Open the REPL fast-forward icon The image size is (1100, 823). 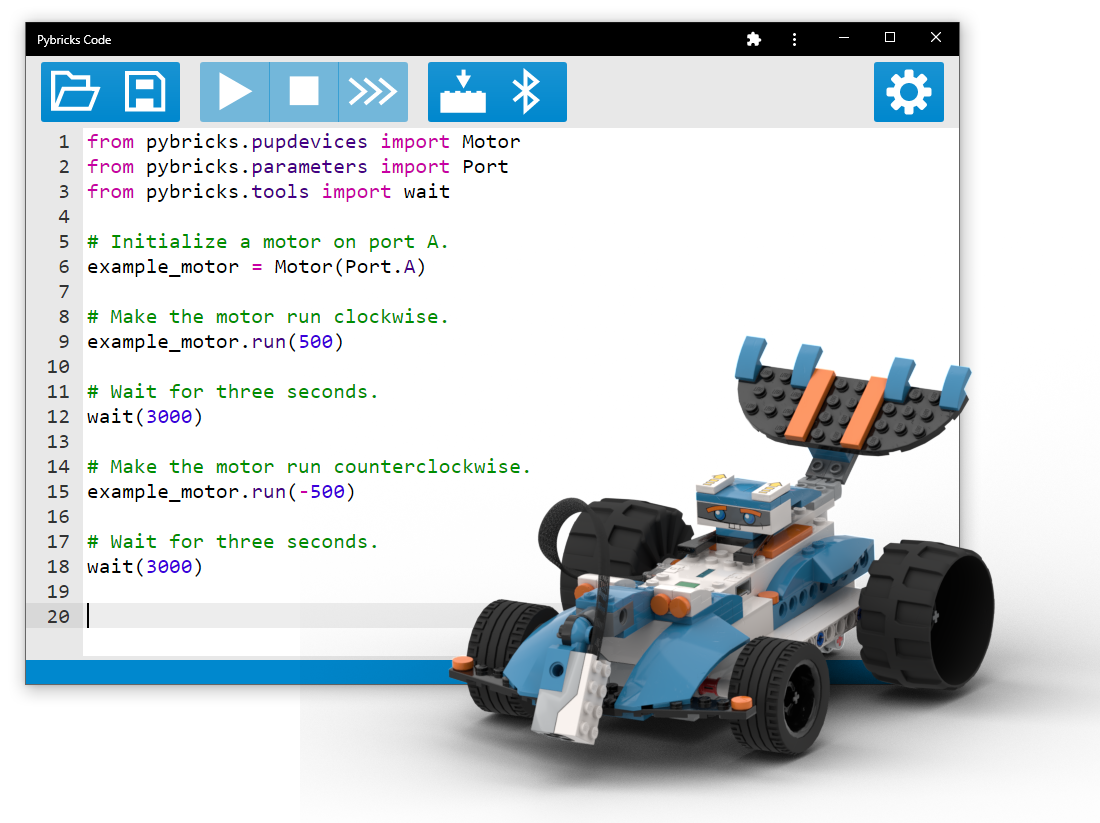tap(374, 91)
